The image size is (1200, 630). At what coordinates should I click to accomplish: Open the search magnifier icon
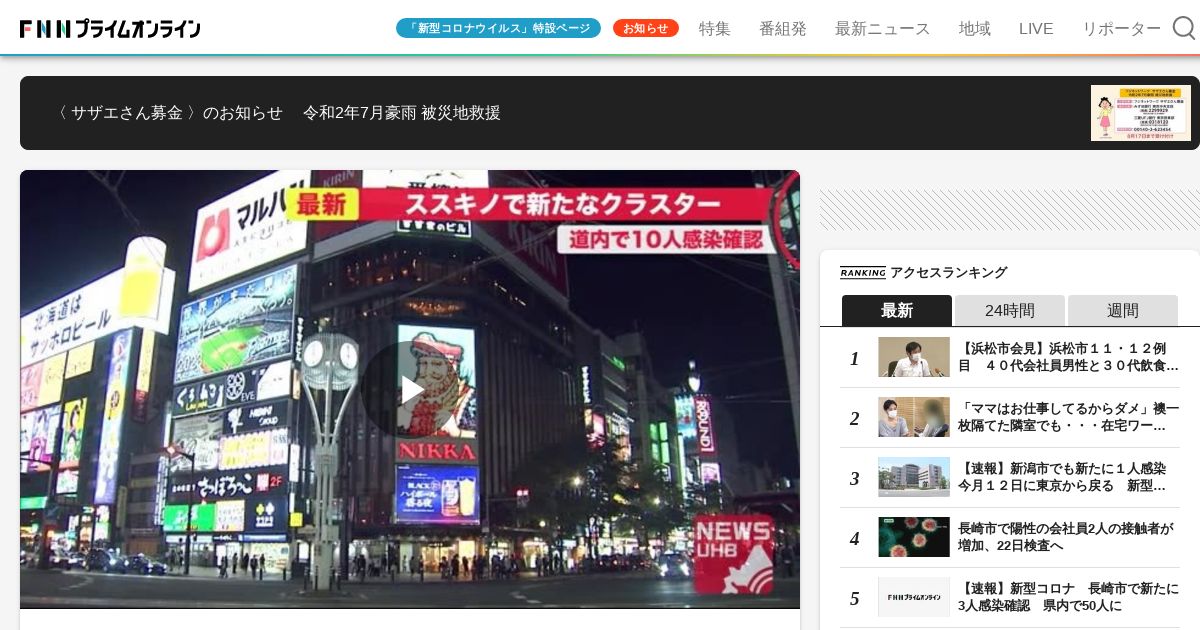coord(1184,28)
